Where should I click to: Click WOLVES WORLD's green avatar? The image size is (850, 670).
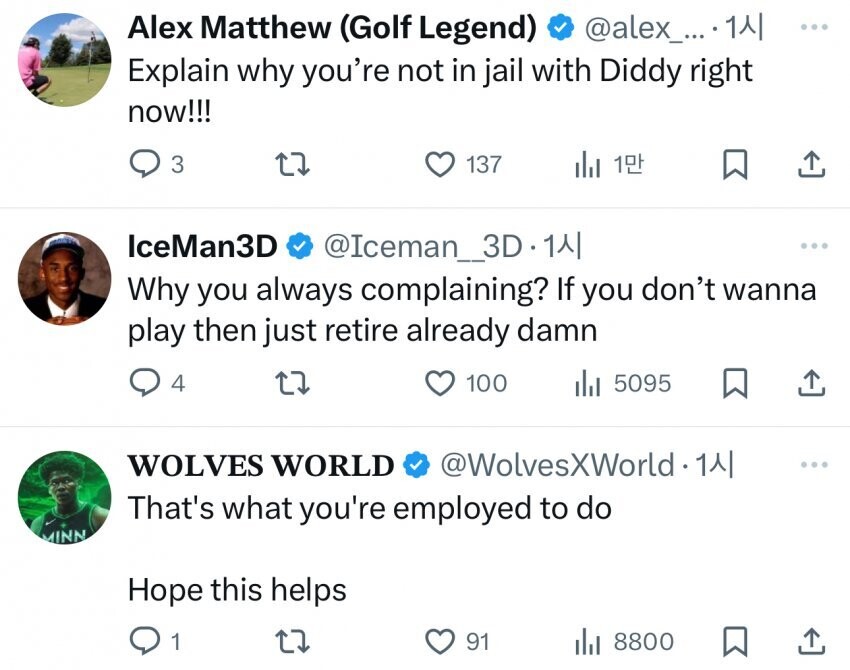65,497
